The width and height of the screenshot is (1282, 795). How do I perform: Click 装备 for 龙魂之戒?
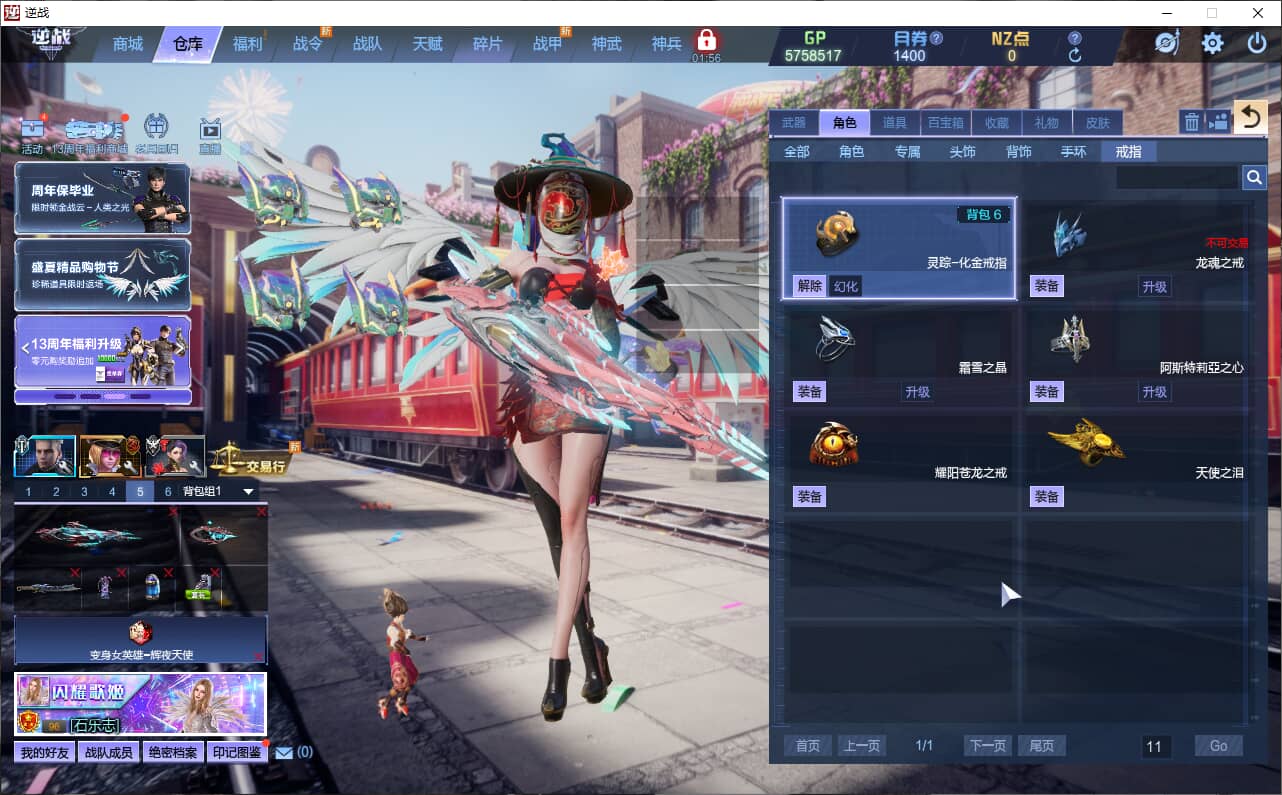tap(1046, 286)
